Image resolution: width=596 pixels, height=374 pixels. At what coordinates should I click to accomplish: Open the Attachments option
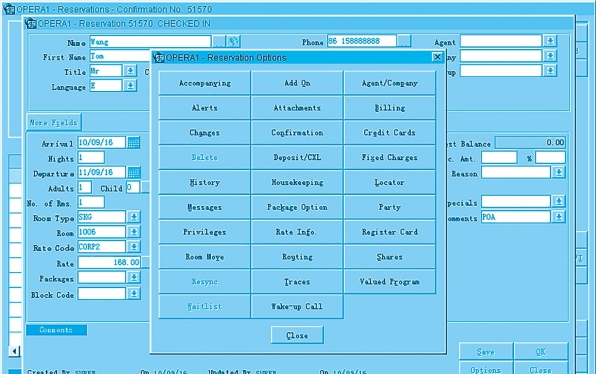(x=297, y=108)
